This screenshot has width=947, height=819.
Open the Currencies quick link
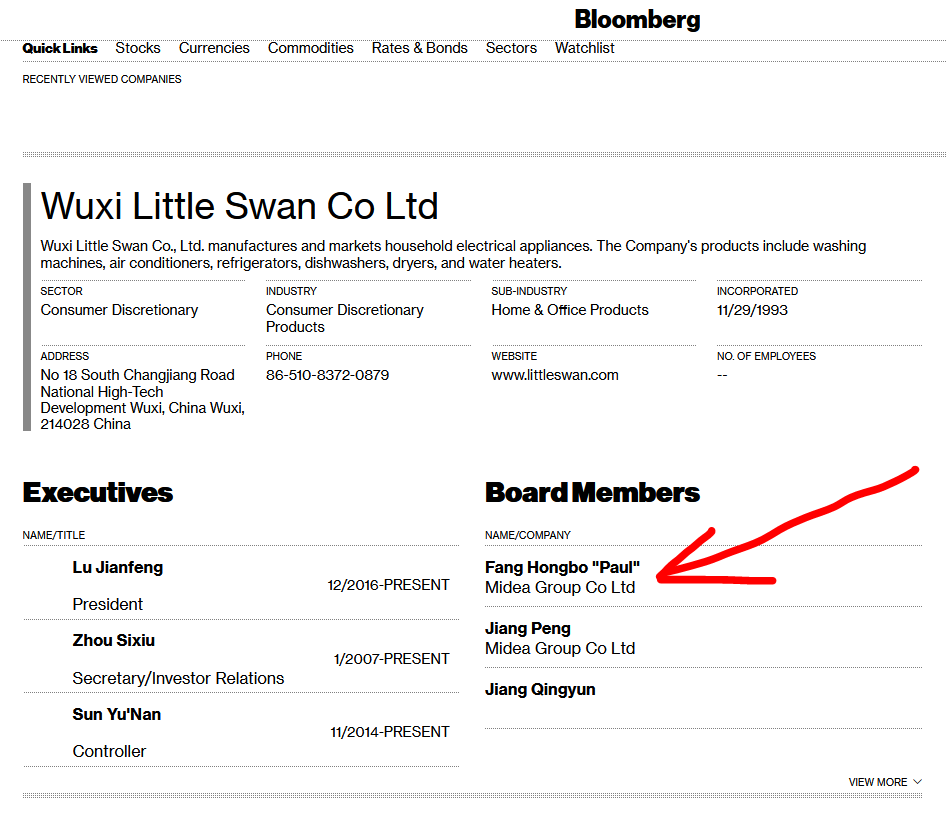(x=214, y=48)
